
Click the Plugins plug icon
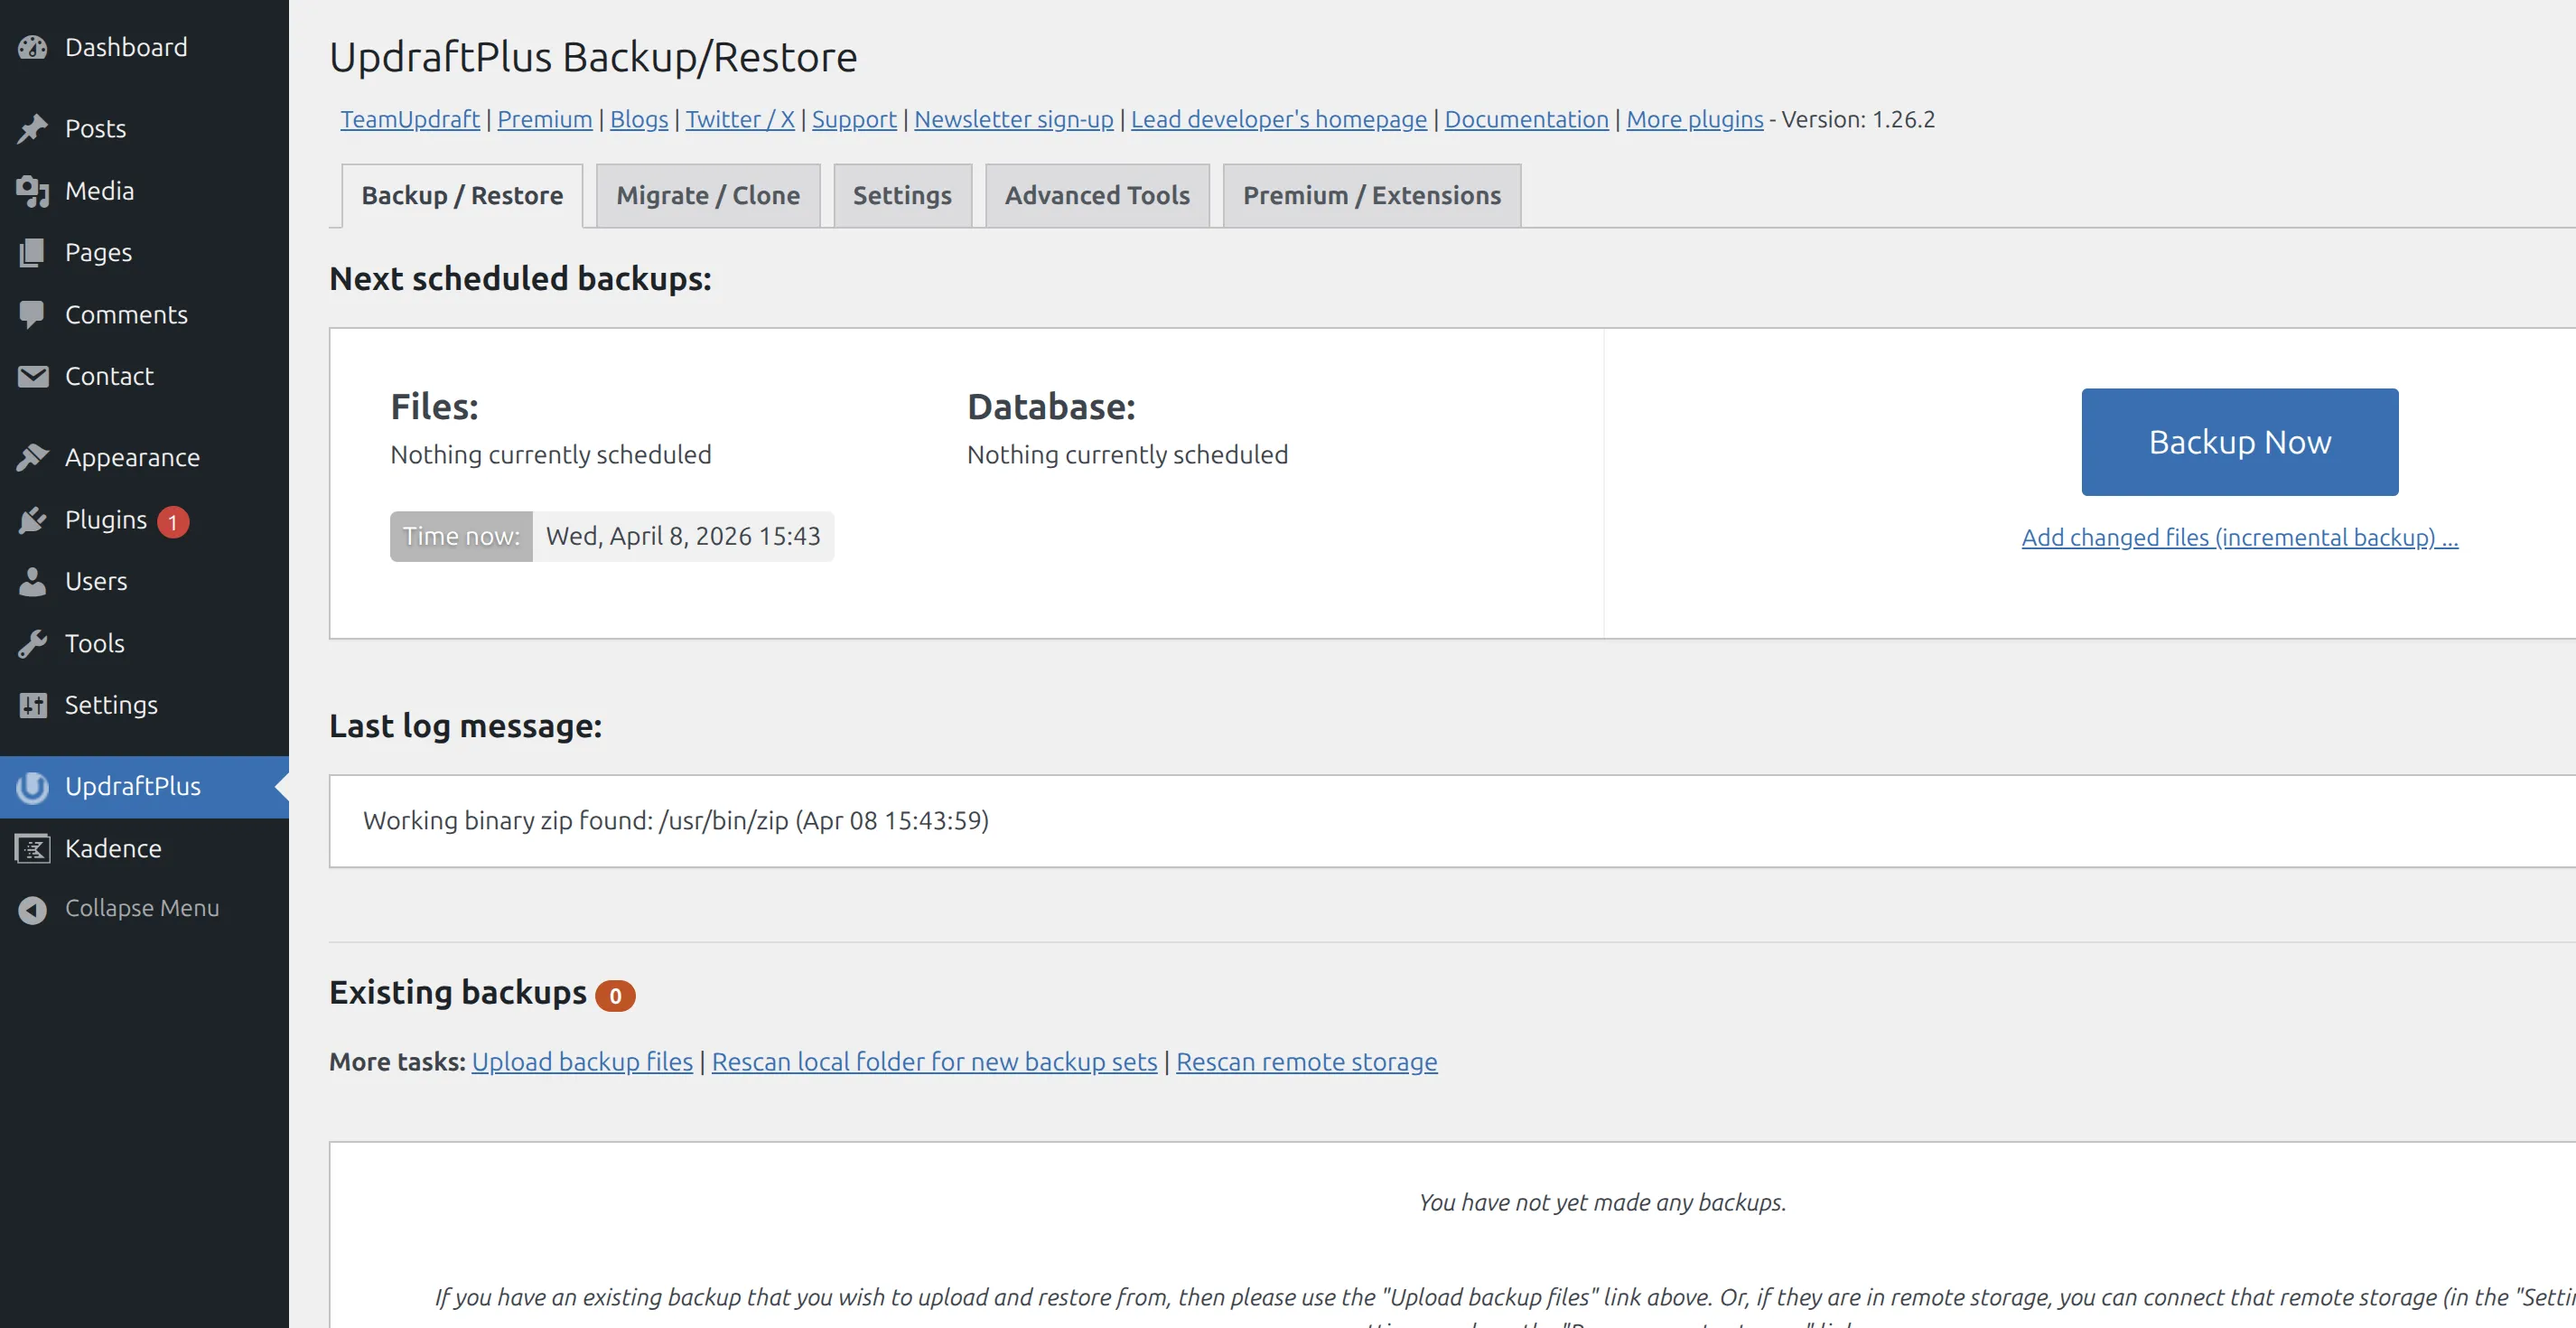pyautogui.click(x=32, y=520)
